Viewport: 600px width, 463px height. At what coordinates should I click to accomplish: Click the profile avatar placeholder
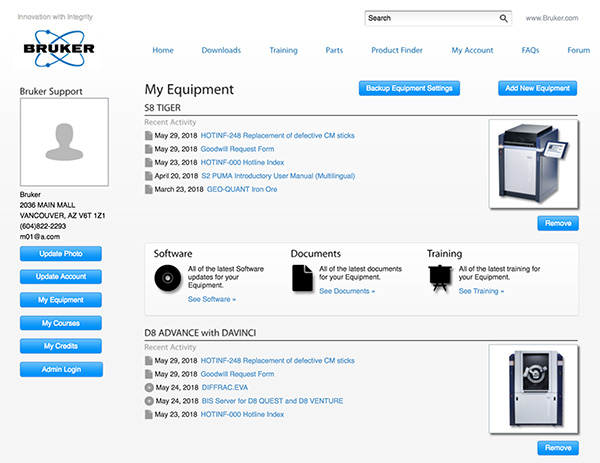(64, 142)
